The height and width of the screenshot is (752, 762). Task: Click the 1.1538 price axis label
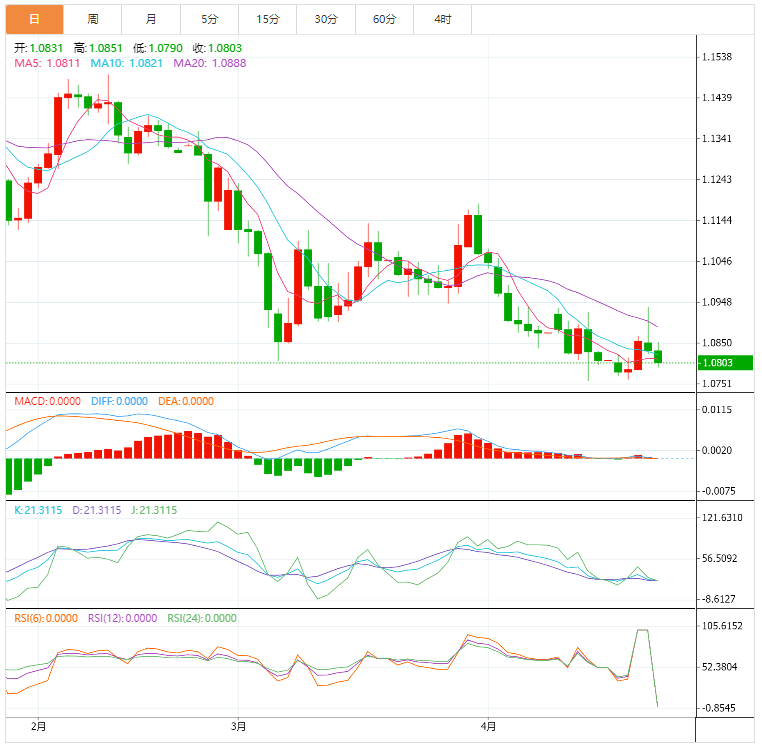[x=717, y=57]
